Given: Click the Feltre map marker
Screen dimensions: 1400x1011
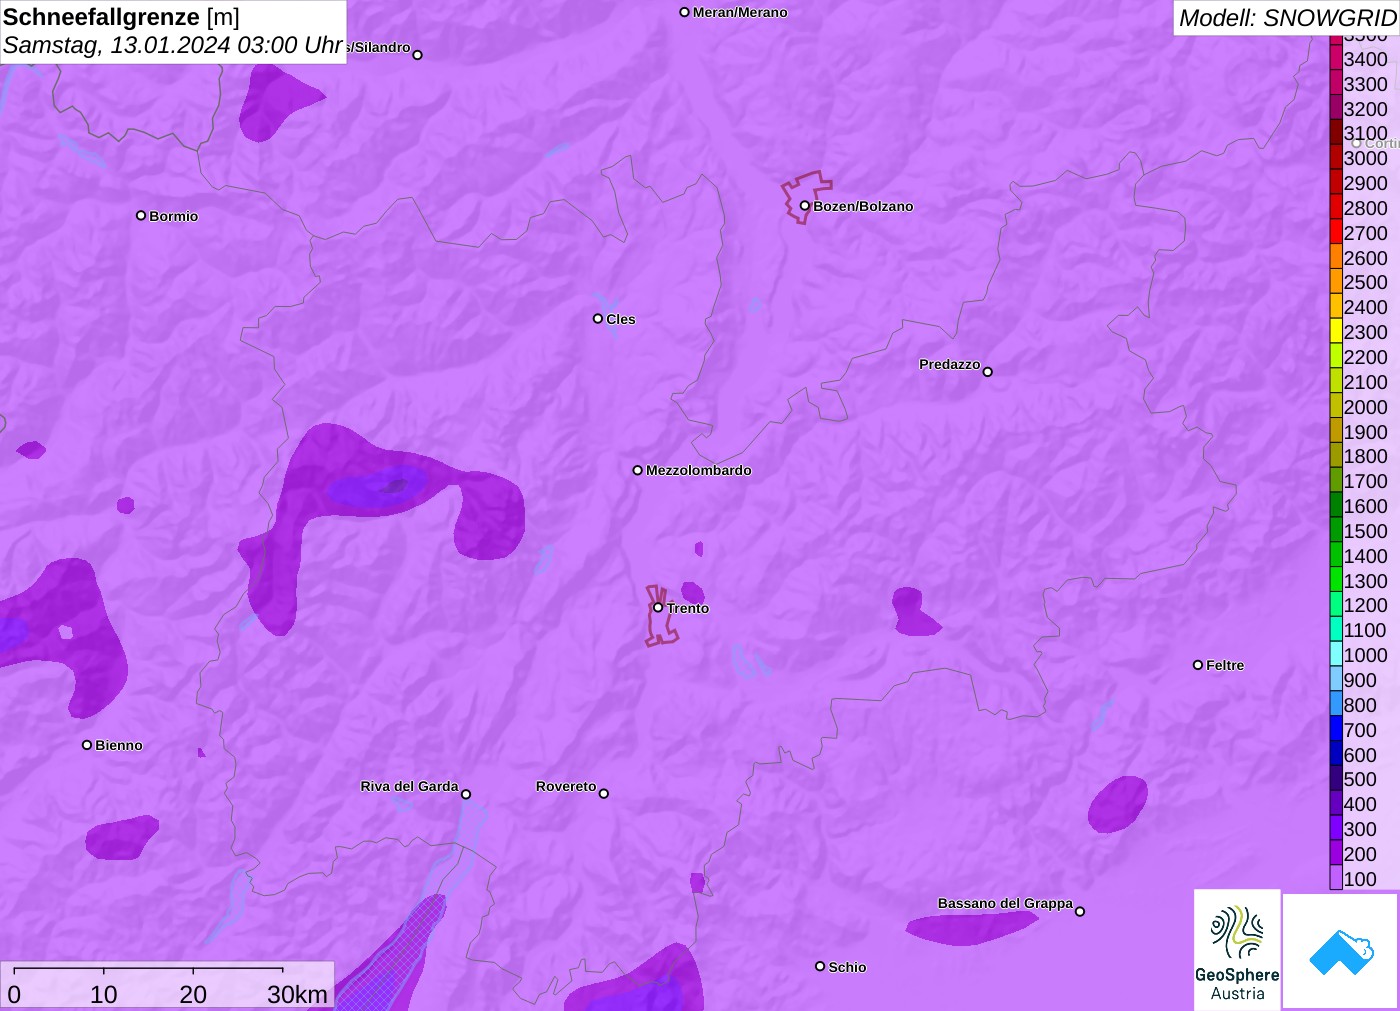Looking at the screenshot, I should (x=1197, y=664).
